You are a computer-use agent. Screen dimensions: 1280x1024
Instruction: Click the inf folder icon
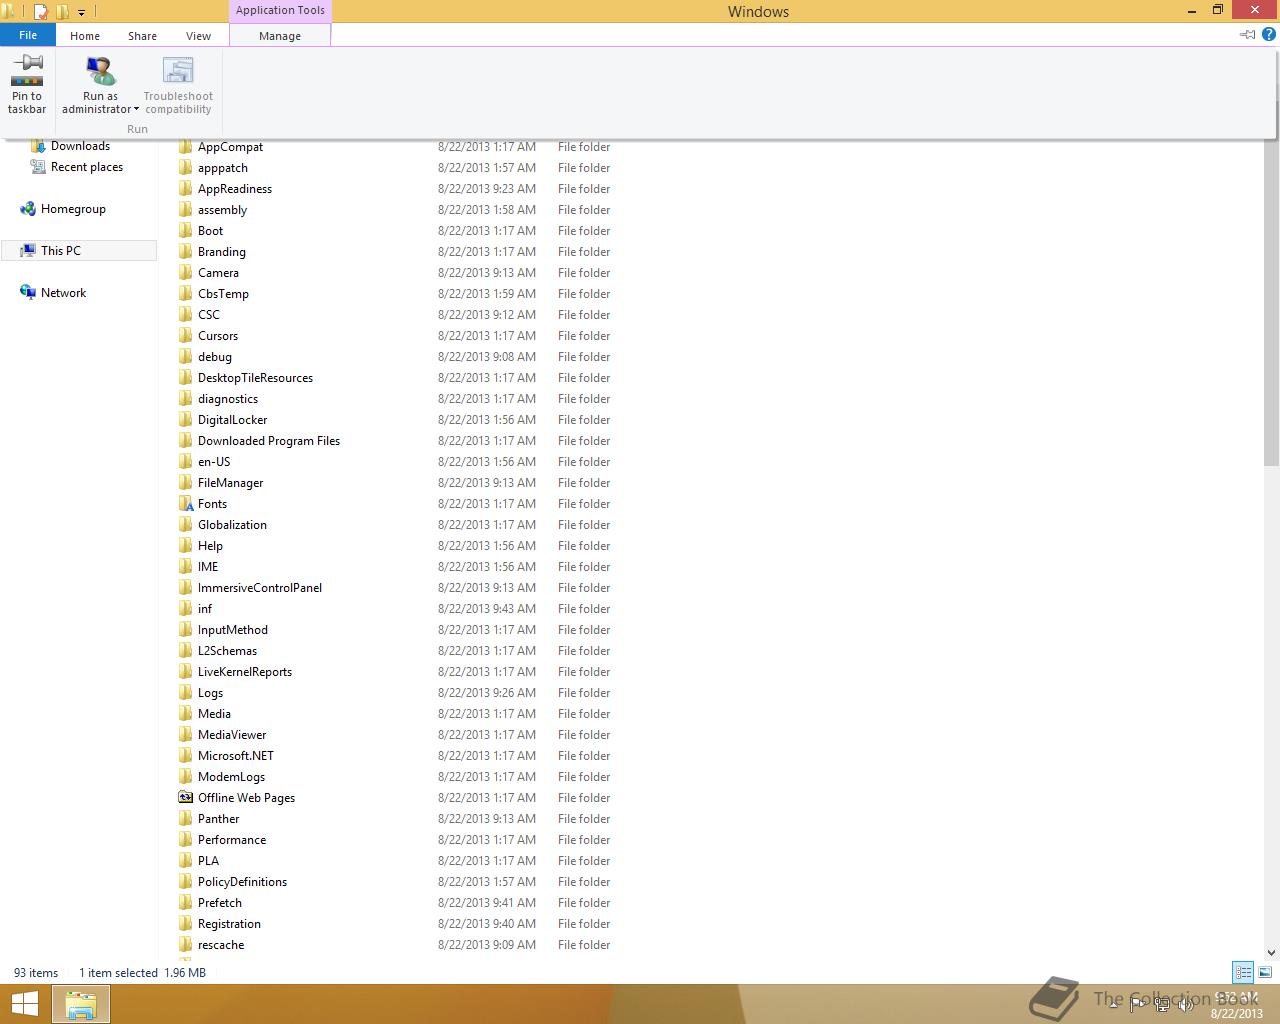point(186,608)
